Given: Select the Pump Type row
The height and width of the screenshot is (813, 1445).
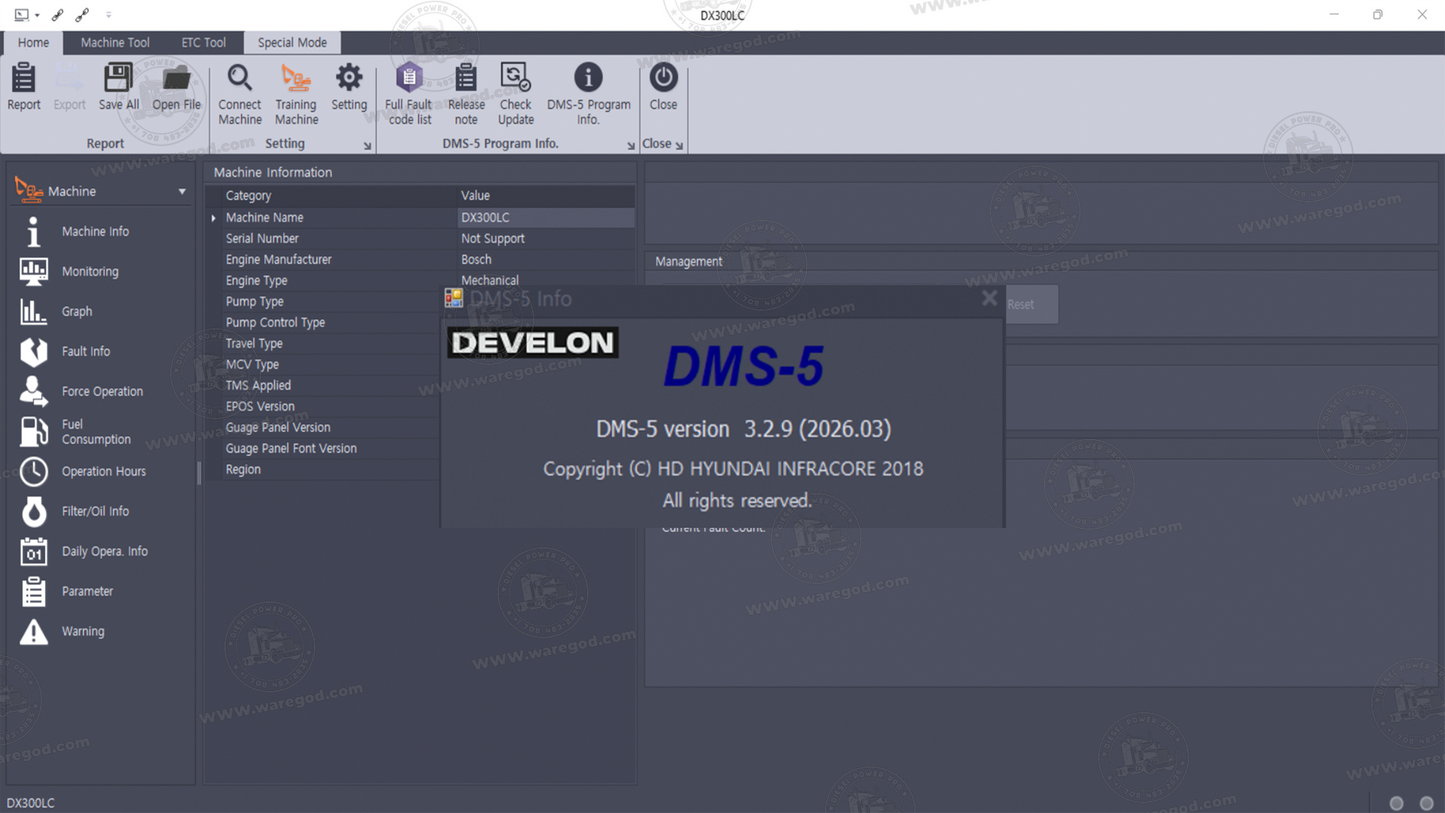Looking at the screenshot, I should pos(324,301).
